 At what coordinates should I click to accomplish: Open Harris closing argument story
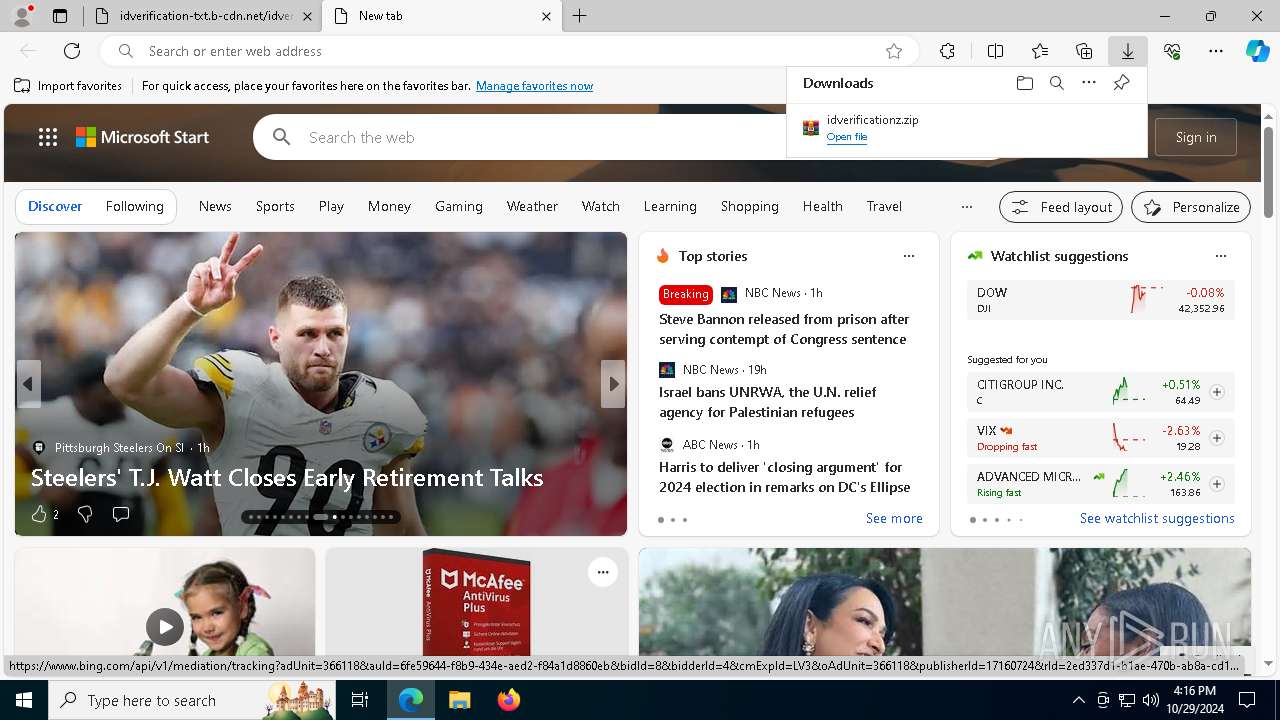tap(784, 477)
